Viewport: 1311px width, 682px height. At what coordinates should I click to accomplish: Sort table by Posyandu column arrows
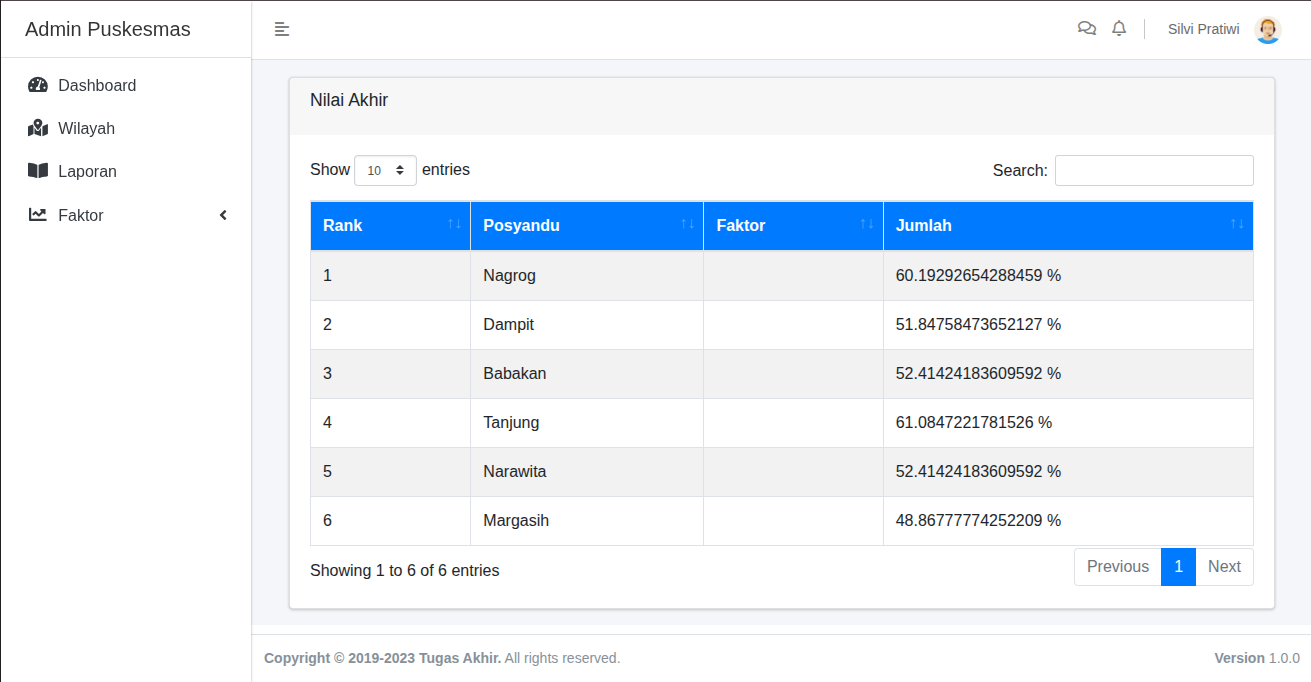pos(688,224)
